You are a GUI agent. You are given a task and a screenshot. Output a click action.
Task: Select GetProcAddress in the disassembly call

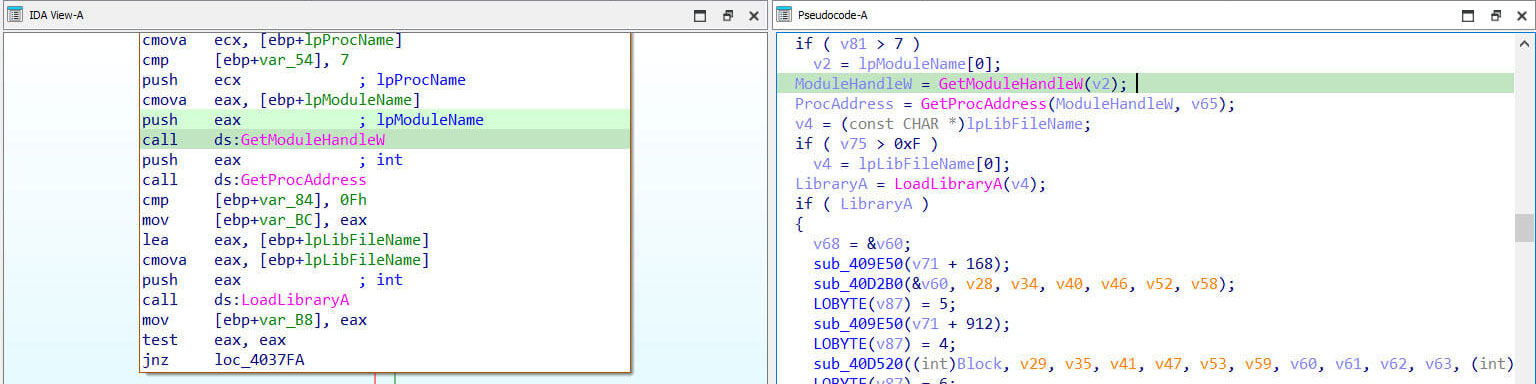[x=303, y=180]
